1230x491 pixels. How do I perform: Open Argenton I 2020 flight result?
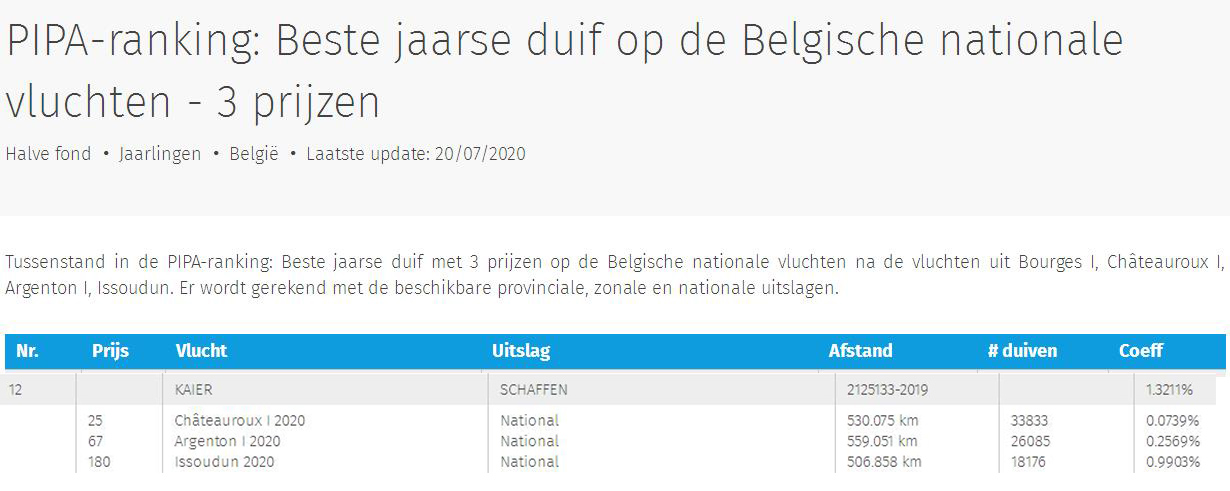click(227, 441)
